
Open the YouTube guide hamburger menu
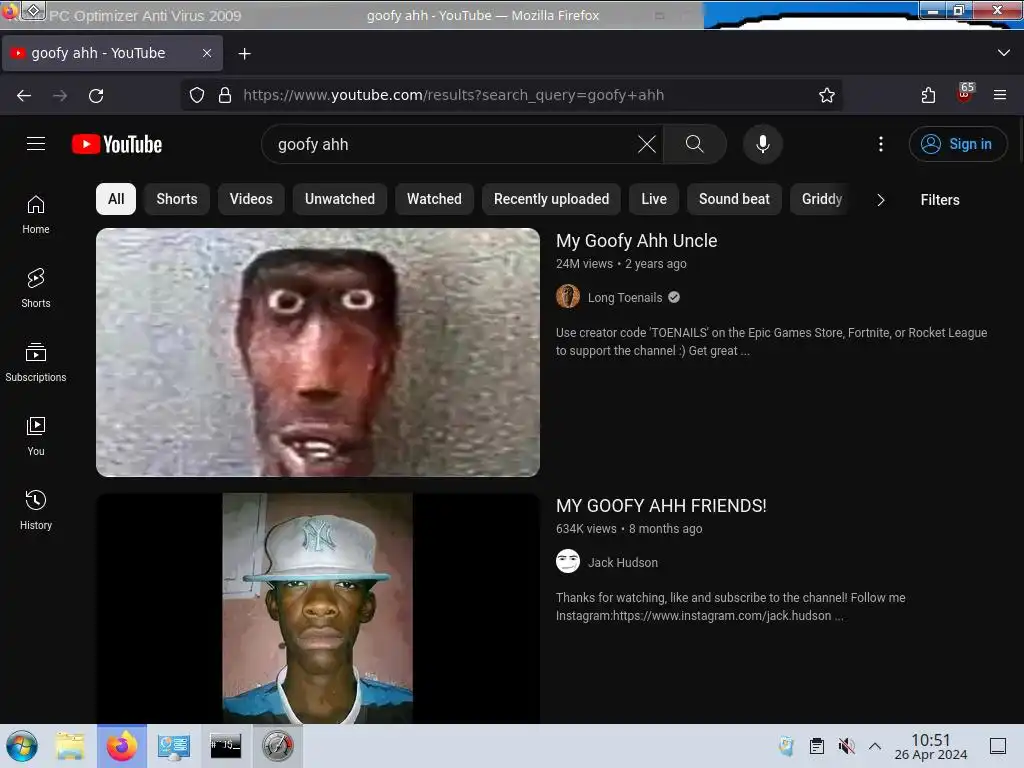[x=36, y=144]
